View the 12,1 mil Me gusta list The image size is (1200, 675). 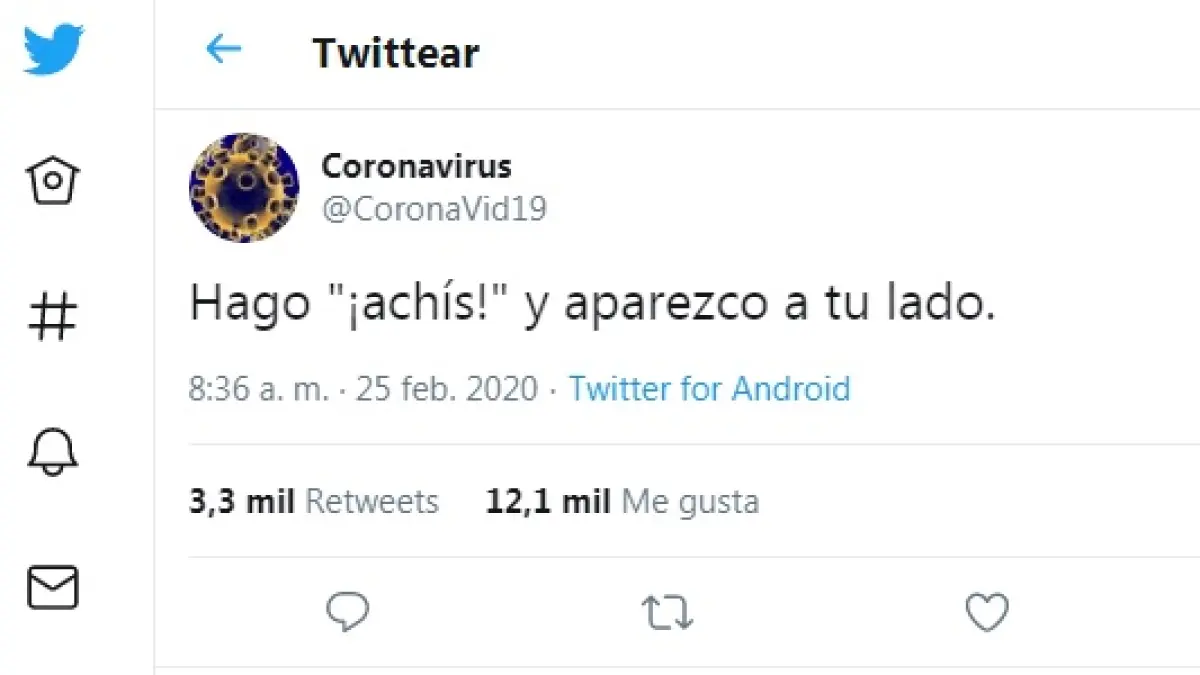click(622, 501)
